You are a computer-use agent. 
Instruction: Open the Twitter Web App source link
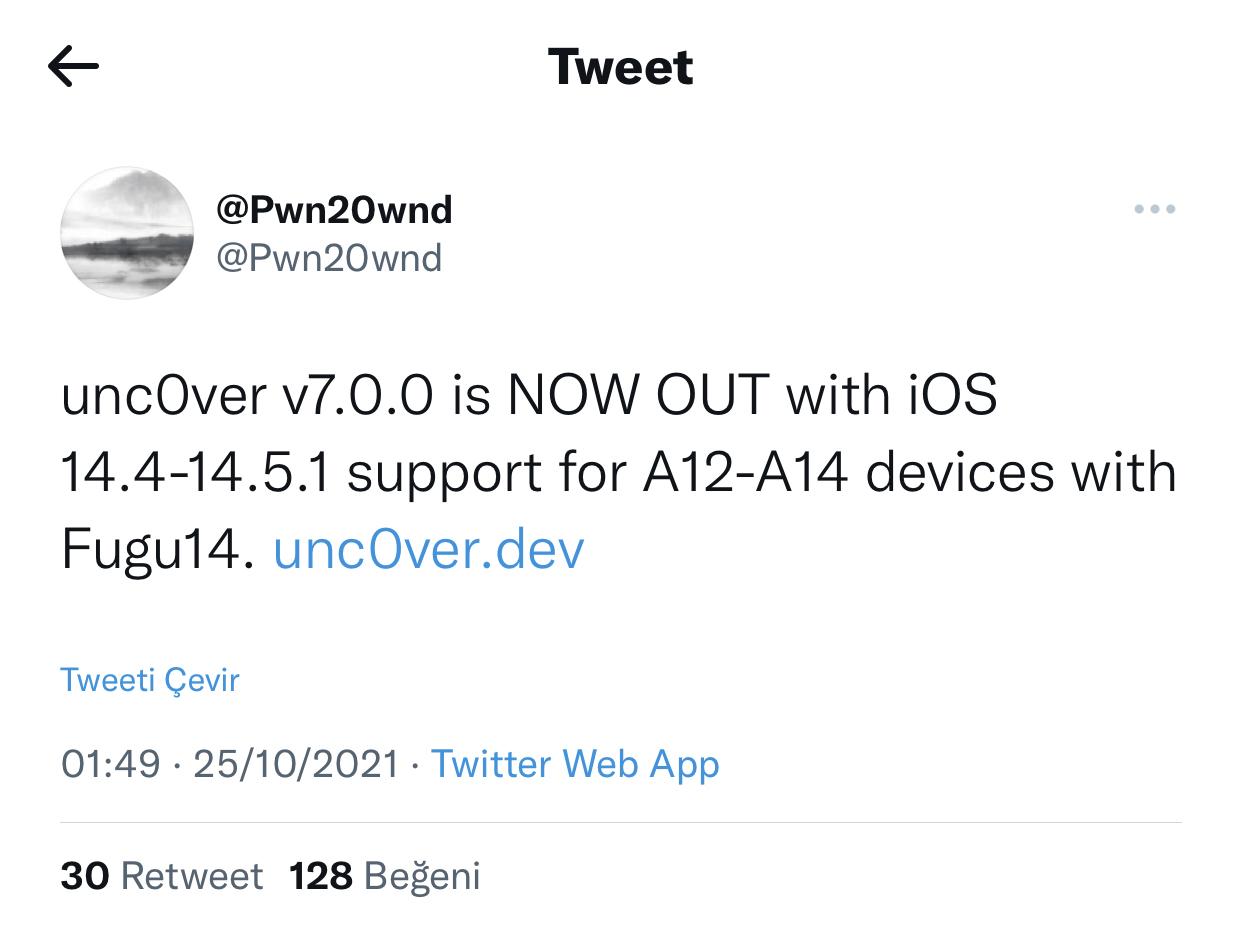point(575,764)
